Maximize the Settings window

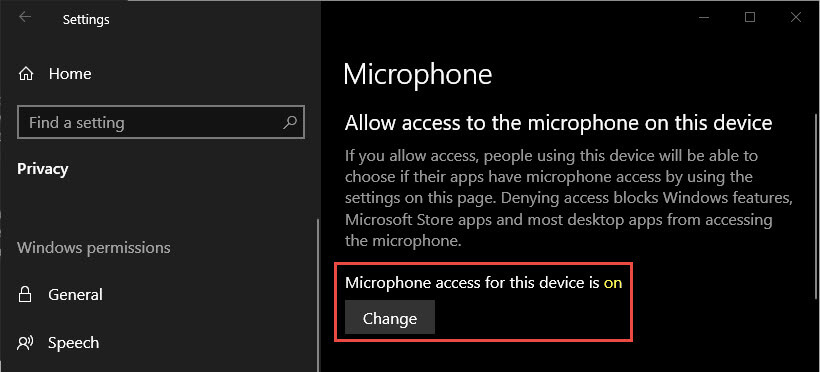[749, 17]
